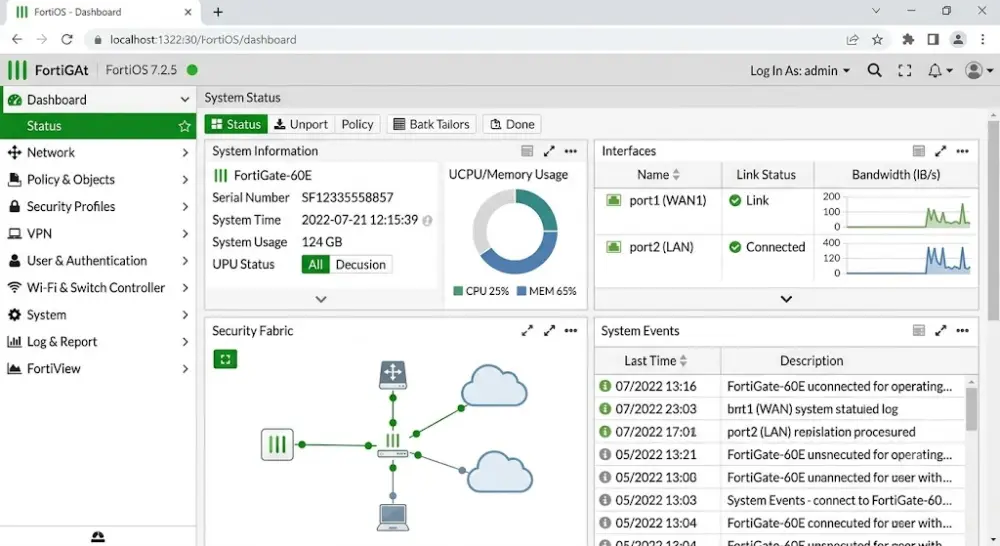Click the System Events table view icon
The width and height of the screenshot is (1000, 546).
tap(918, 330)
